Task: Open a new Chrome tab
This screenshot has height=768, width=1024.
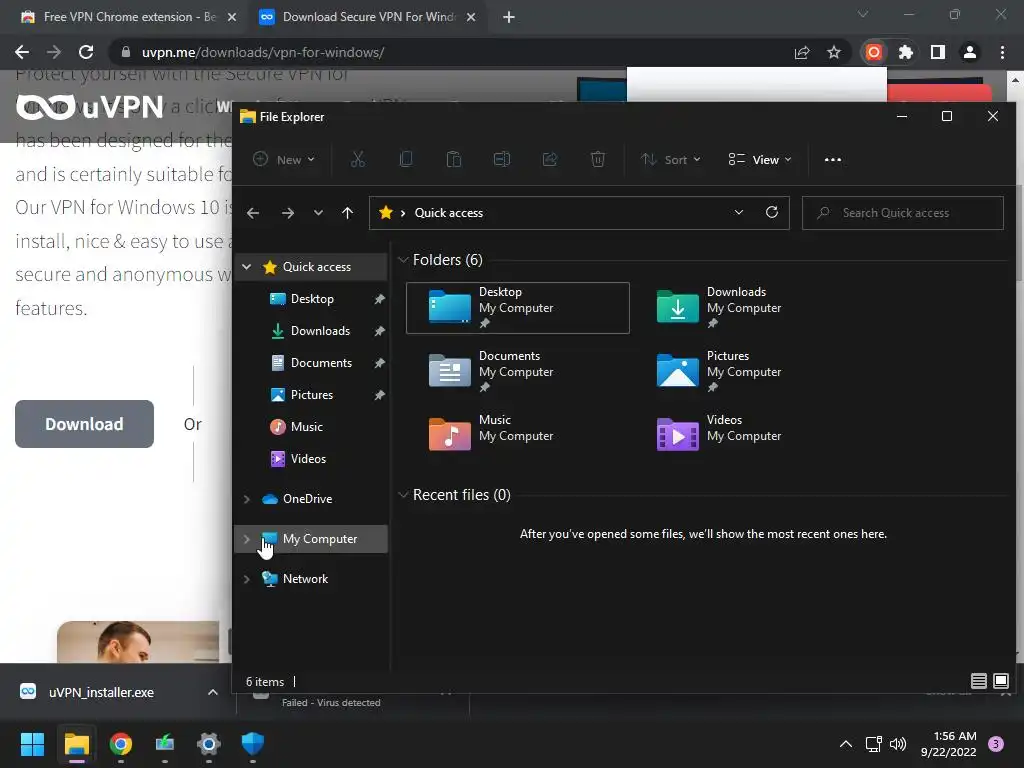Action: [509, 17]
